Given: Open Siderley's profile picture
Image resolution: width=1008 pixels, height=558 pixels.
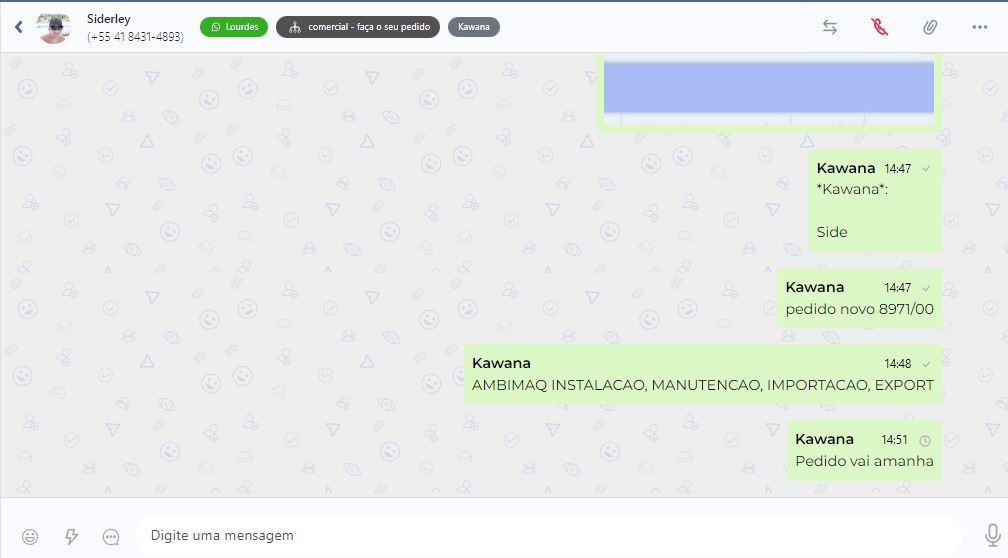Looking at the screenshot, I should (x=54, y=28).
